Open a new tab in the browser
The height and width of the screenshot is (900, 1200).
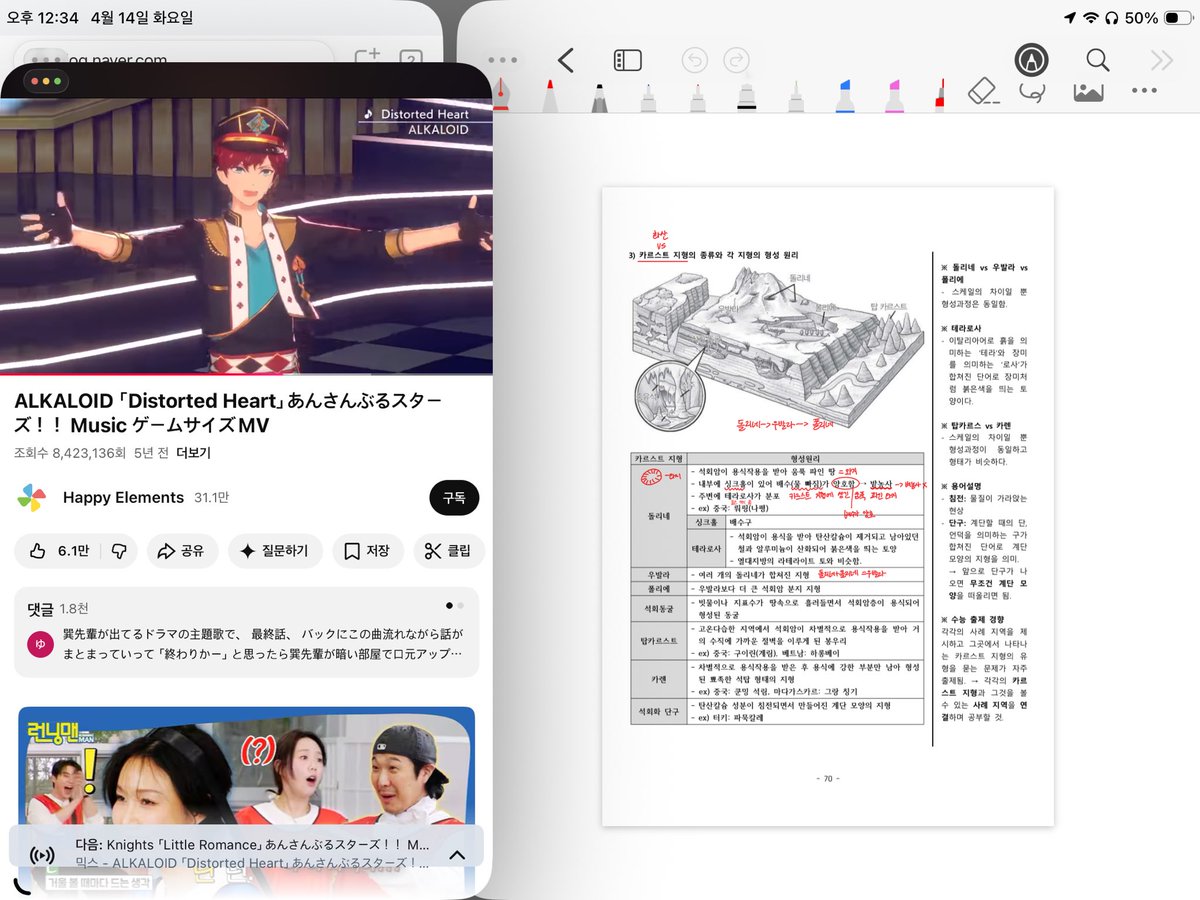(367, 58)
